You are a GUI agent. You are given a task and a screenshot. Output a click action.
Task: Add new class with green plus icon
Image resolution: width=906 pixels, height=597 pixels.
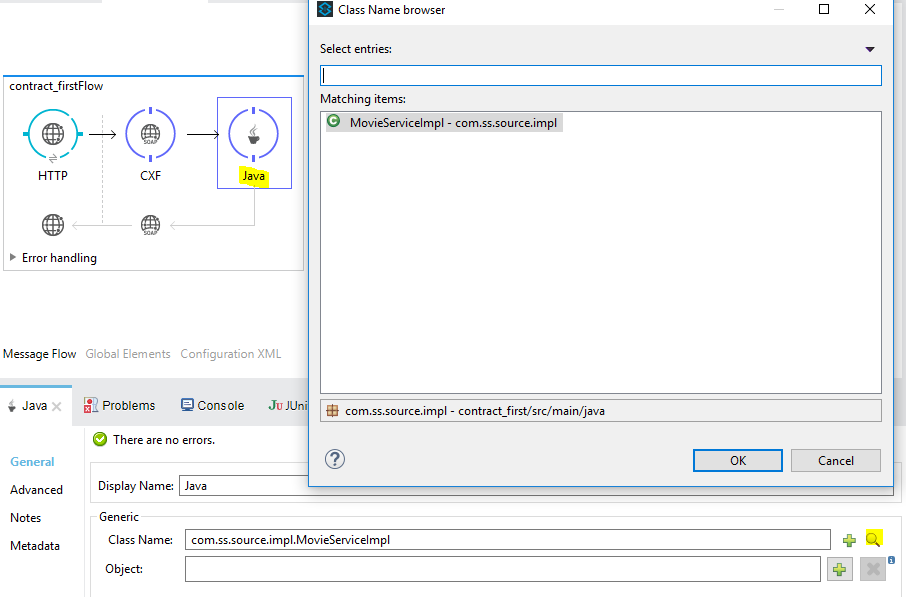[x=849, y=540]
